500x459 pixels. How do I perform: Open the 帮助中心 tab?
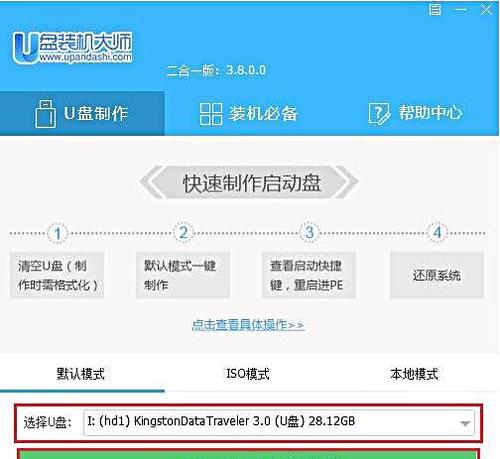(415, 113)
